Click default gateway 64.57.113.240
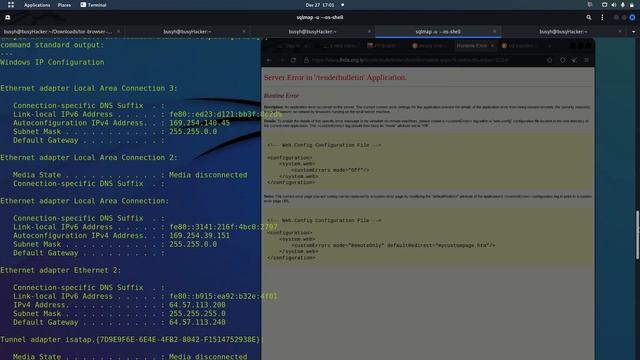 [198, 322]
